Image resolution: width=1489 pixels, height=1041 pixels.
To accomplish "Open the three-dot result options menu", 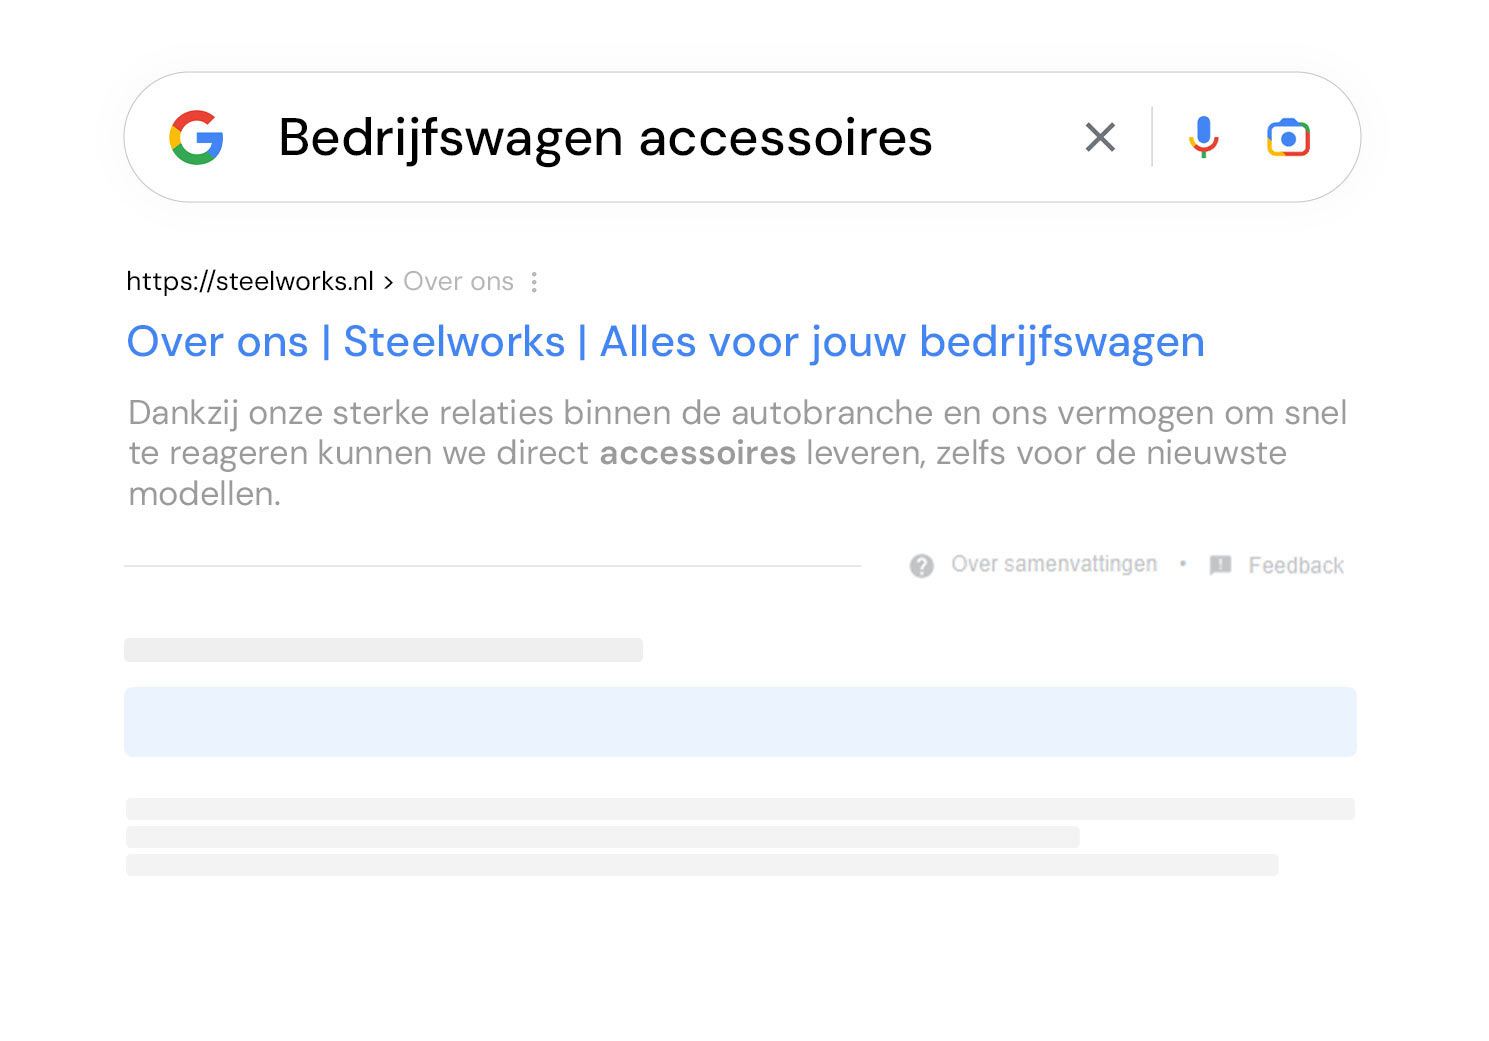I will coord(535,282).
